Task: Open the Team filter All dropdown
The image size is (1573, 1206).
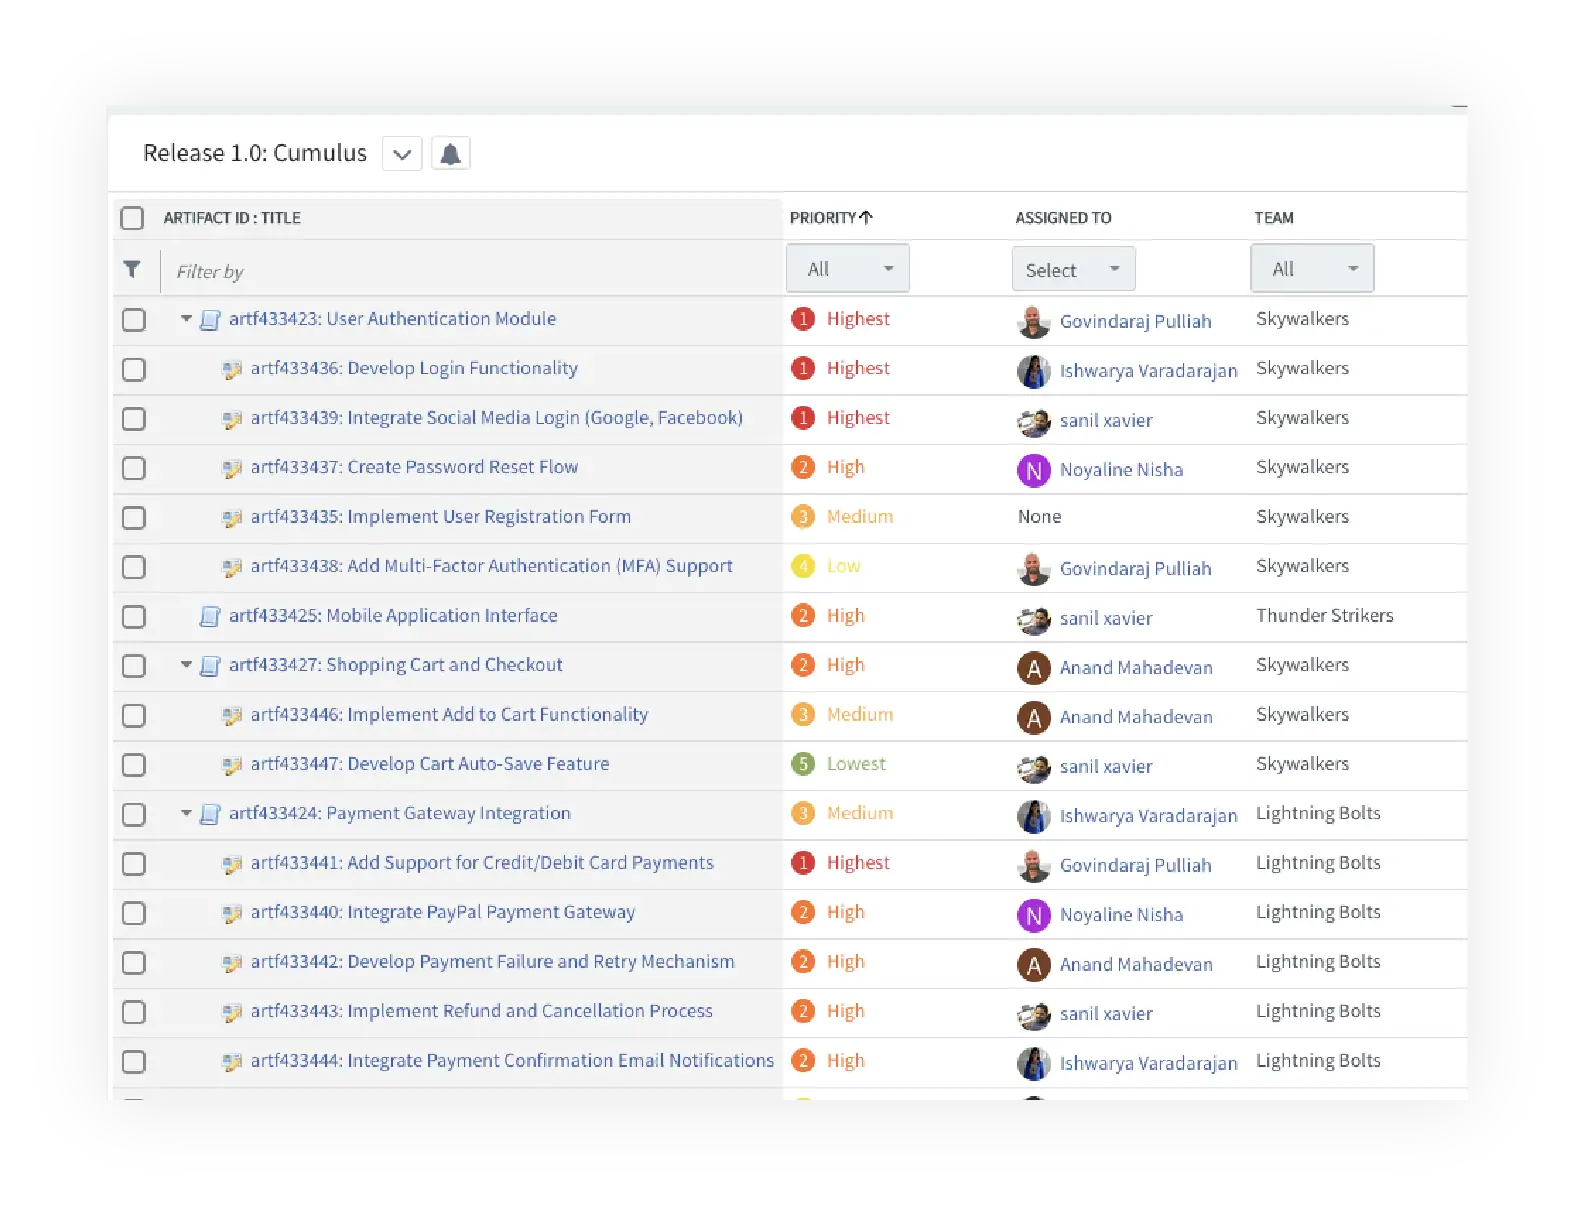Action: [1311, 269]
